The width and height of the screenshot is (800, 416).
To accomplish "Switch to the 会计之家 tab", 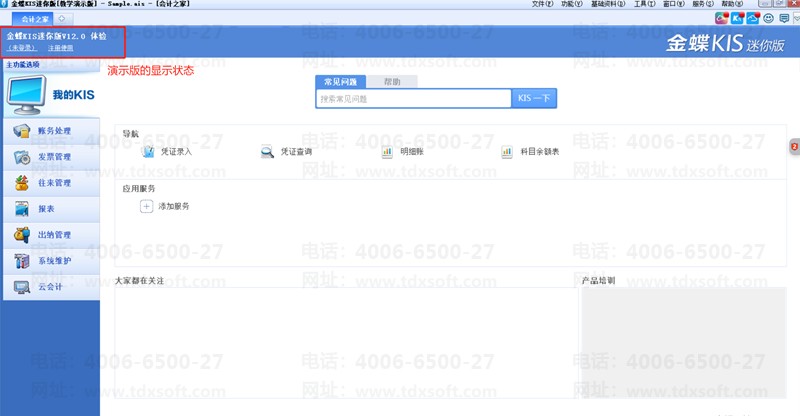I will [x=32, y=19].
